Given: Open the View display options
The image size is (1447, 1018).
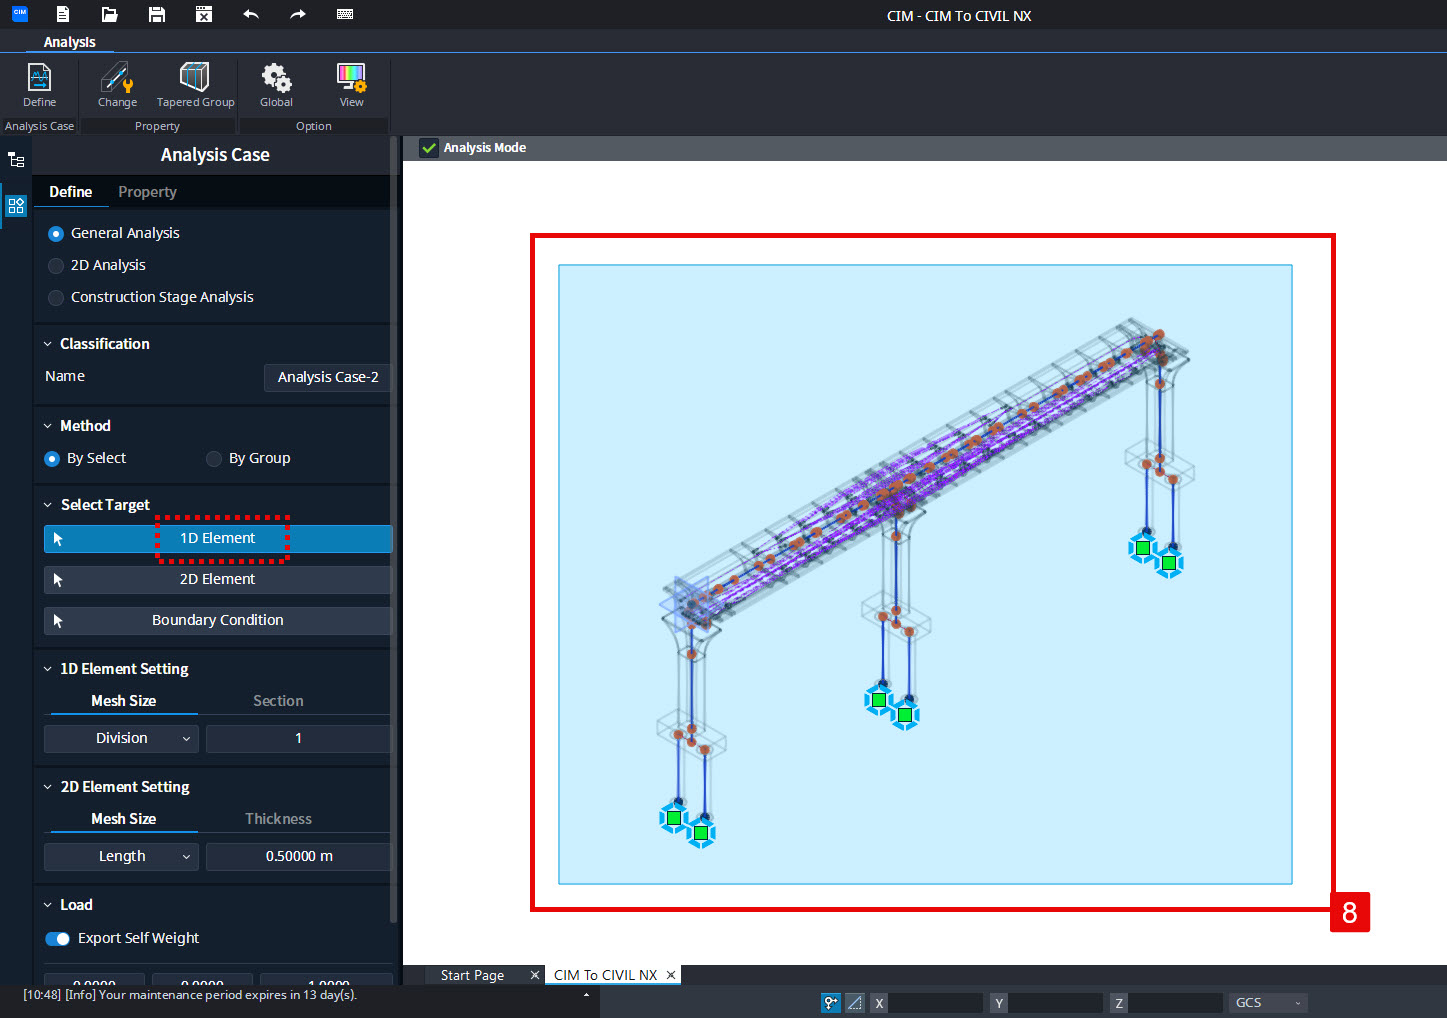Looking at the screenshot, I should click(351, 85).
